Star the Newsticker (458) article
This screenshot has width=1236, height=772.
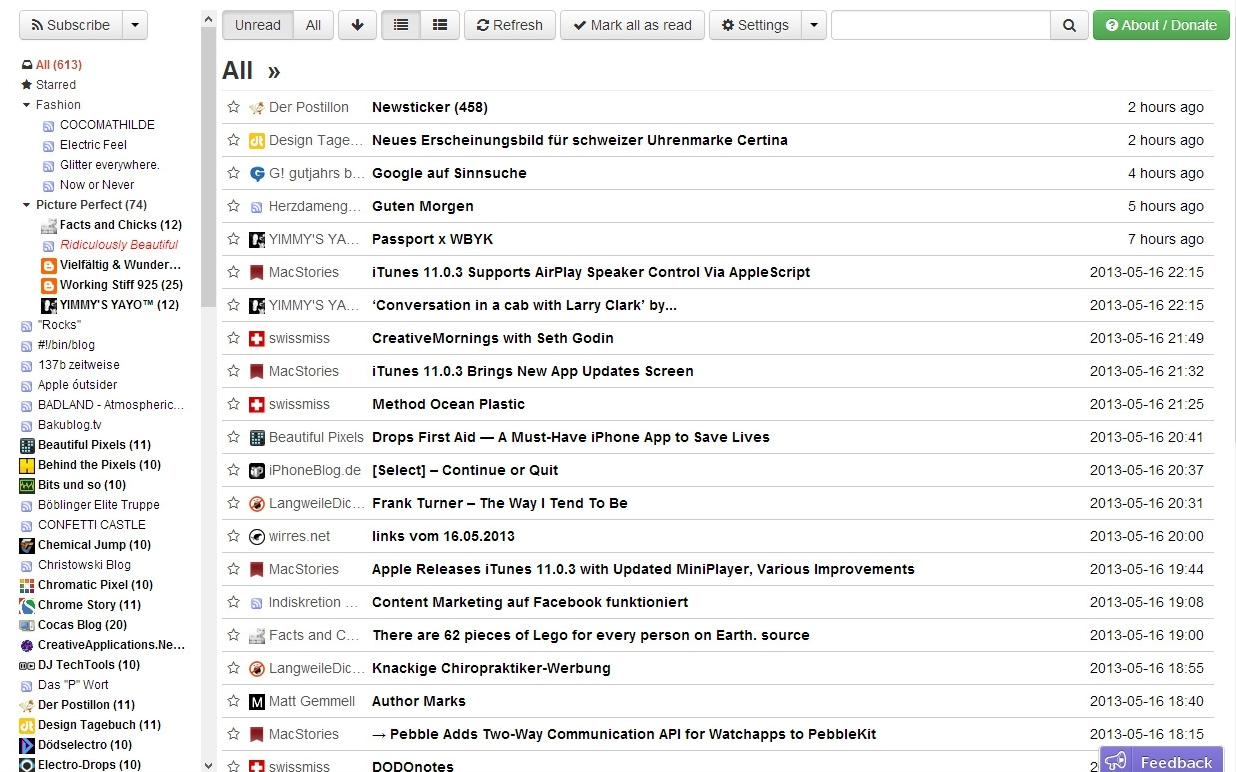233,107
